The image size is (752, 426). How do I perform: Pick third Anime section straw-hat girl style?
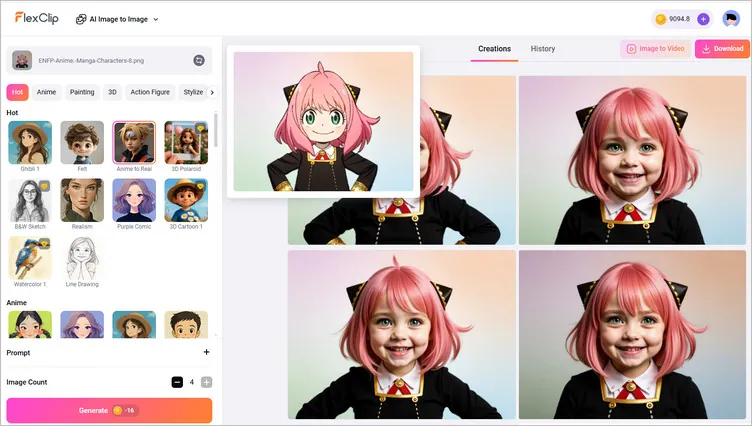point(134,324)
